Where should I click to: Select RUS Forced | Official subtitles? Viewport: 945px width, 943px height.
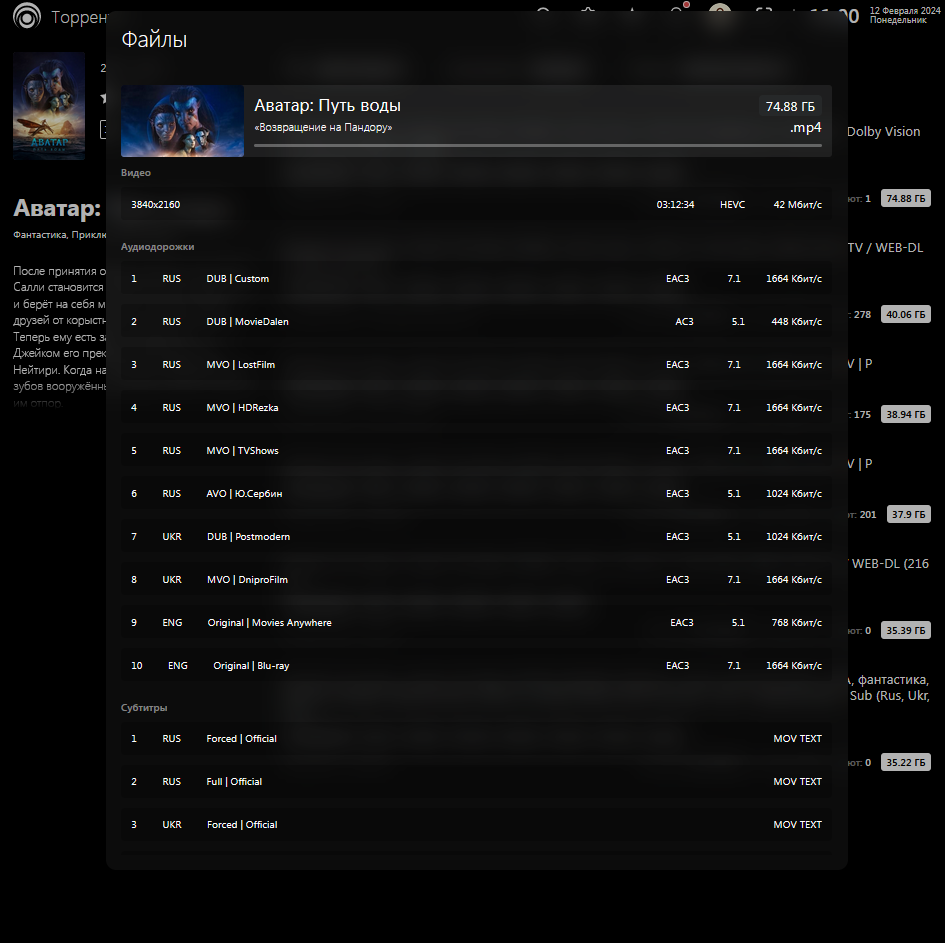(x=476, y=738)
